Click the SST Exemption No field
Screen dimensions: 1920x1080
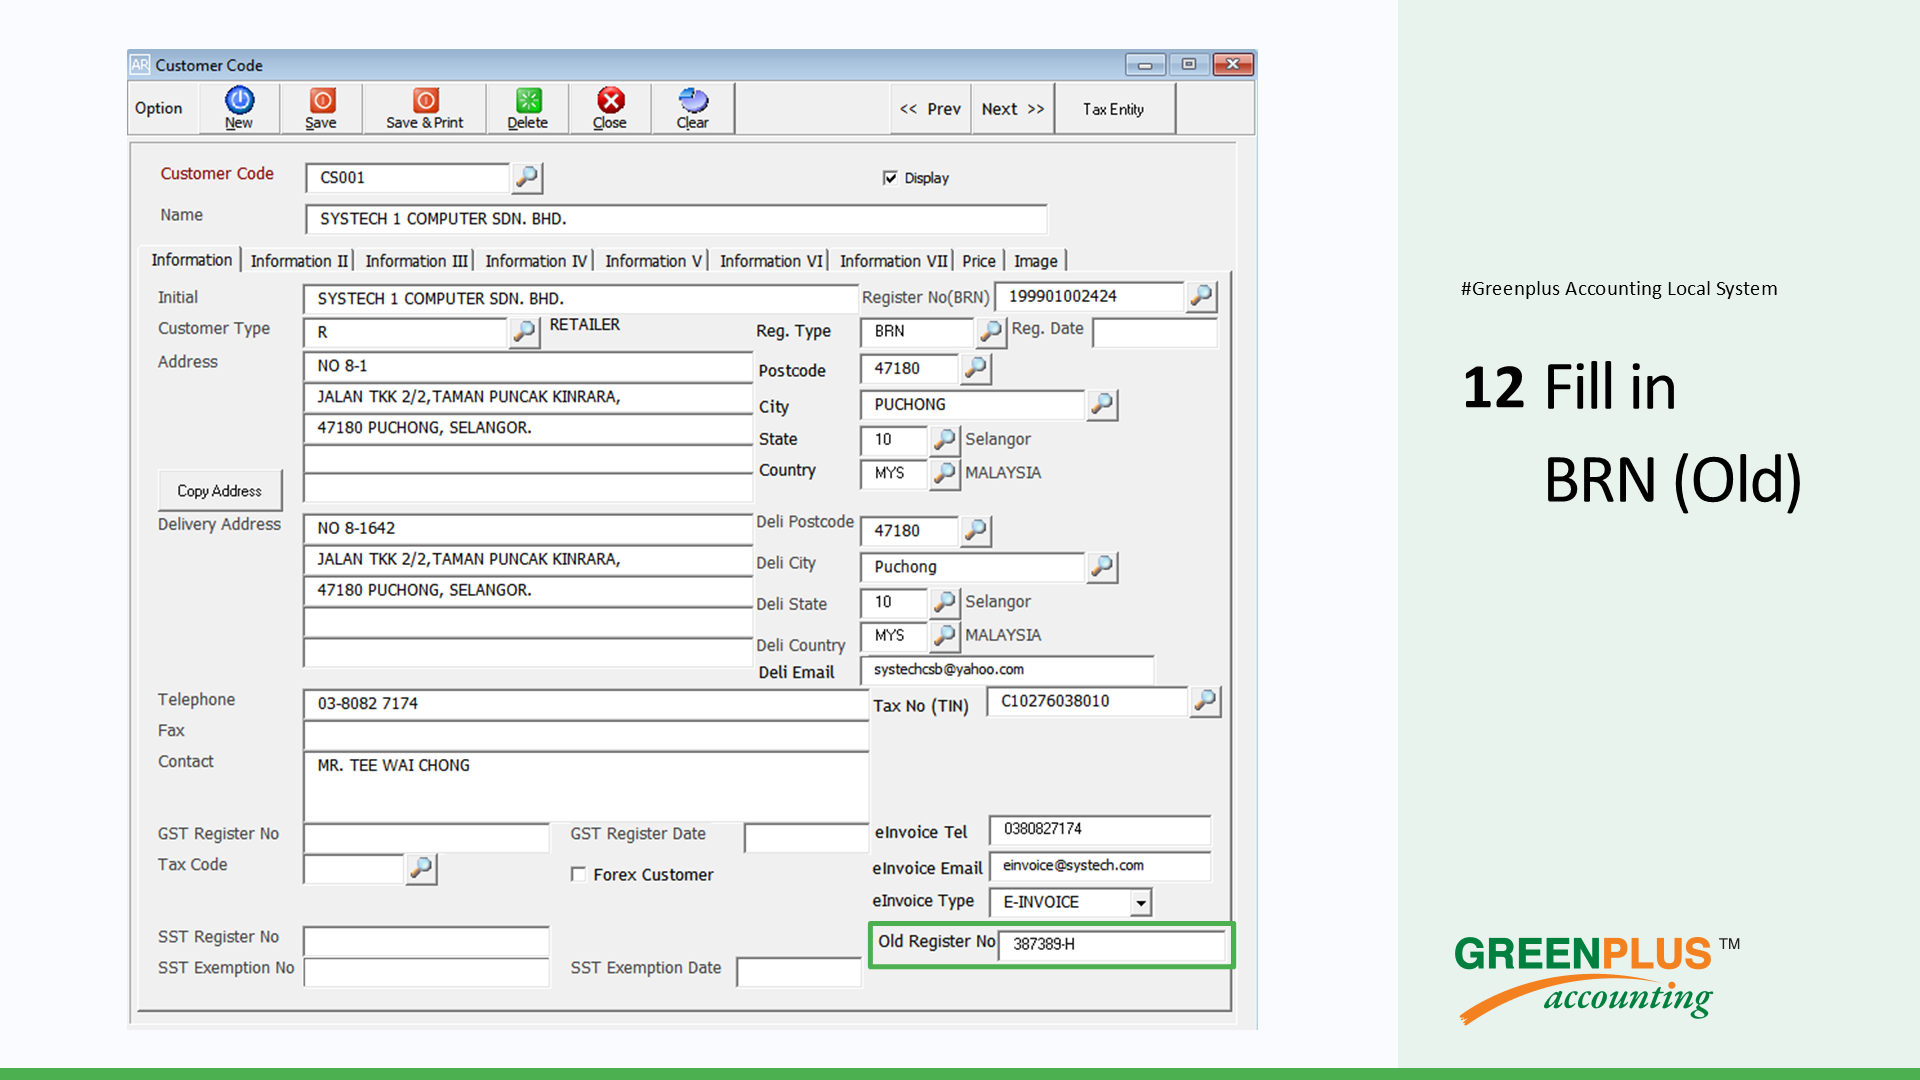[x=427, y=972]
